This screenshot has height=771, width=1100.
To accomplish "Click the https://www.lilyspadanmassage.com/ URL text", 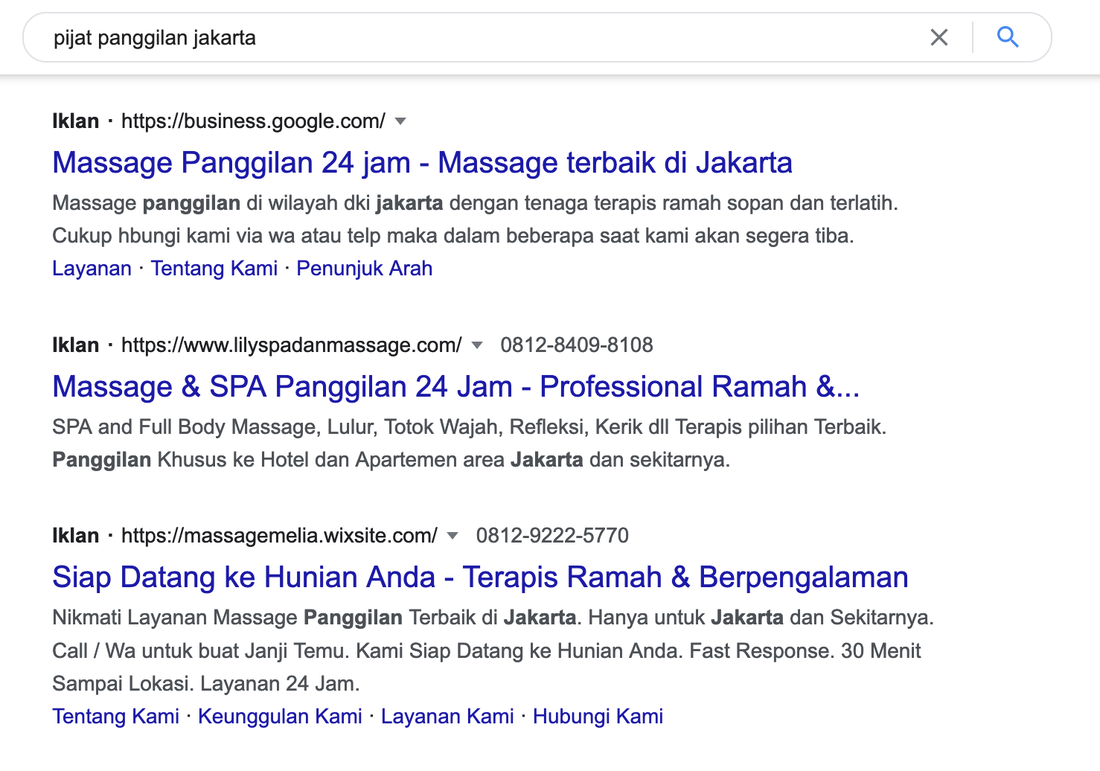I will click(291, 345).
